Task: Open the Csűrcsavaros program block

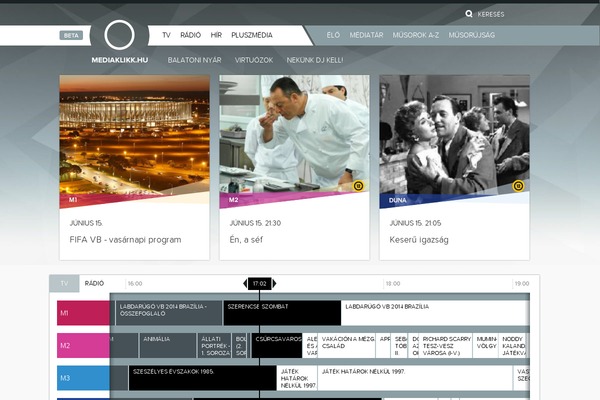Action: (277, 346)
